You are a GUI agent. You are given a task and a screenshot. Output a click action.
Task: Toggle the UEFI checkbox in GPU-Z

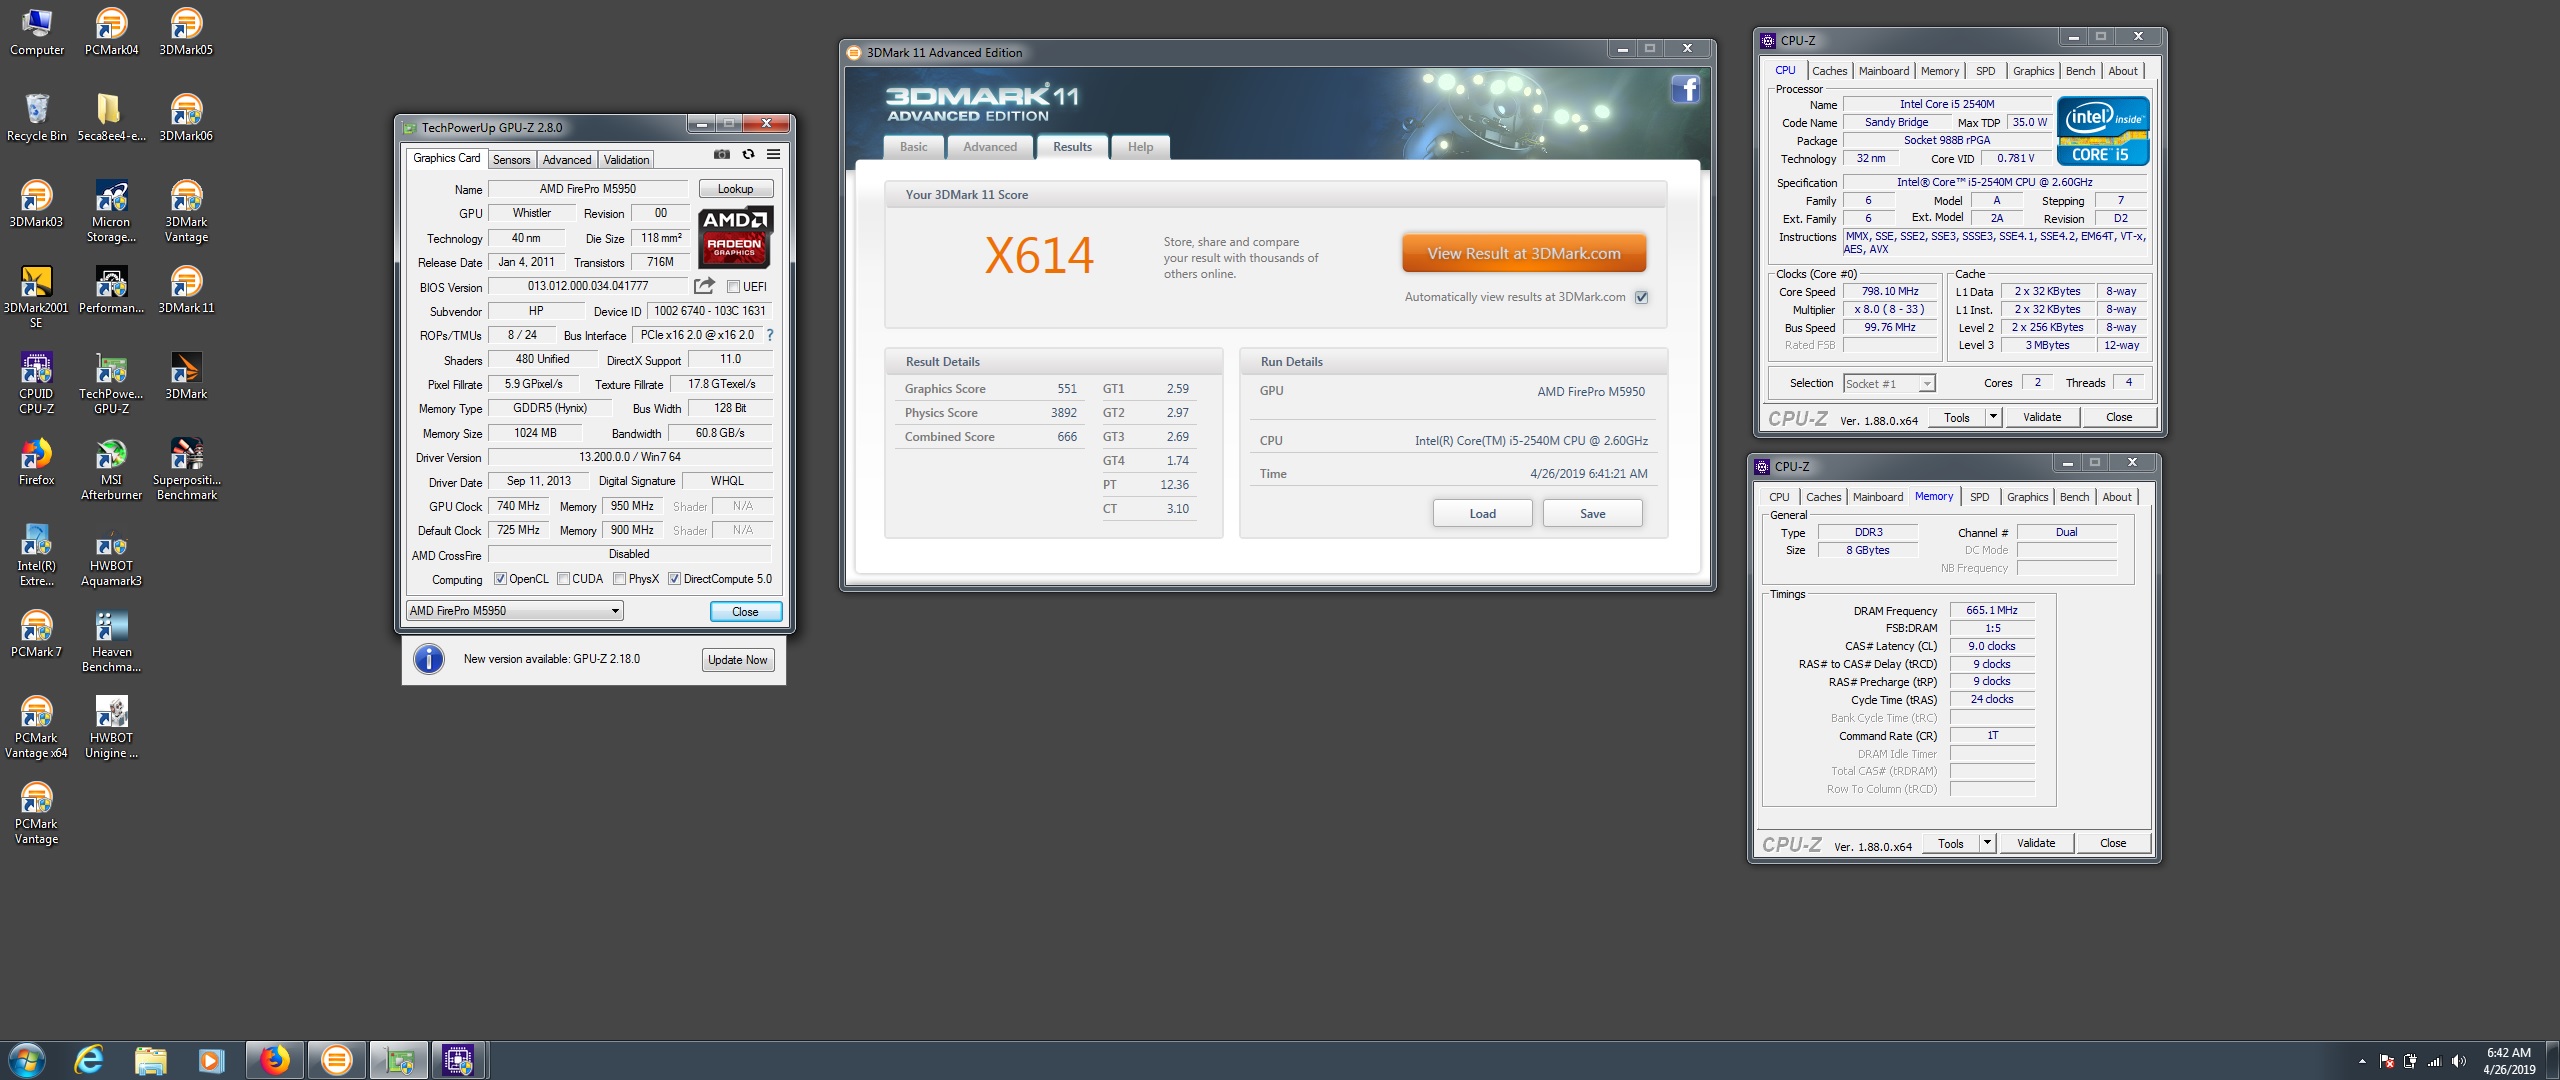733,287
